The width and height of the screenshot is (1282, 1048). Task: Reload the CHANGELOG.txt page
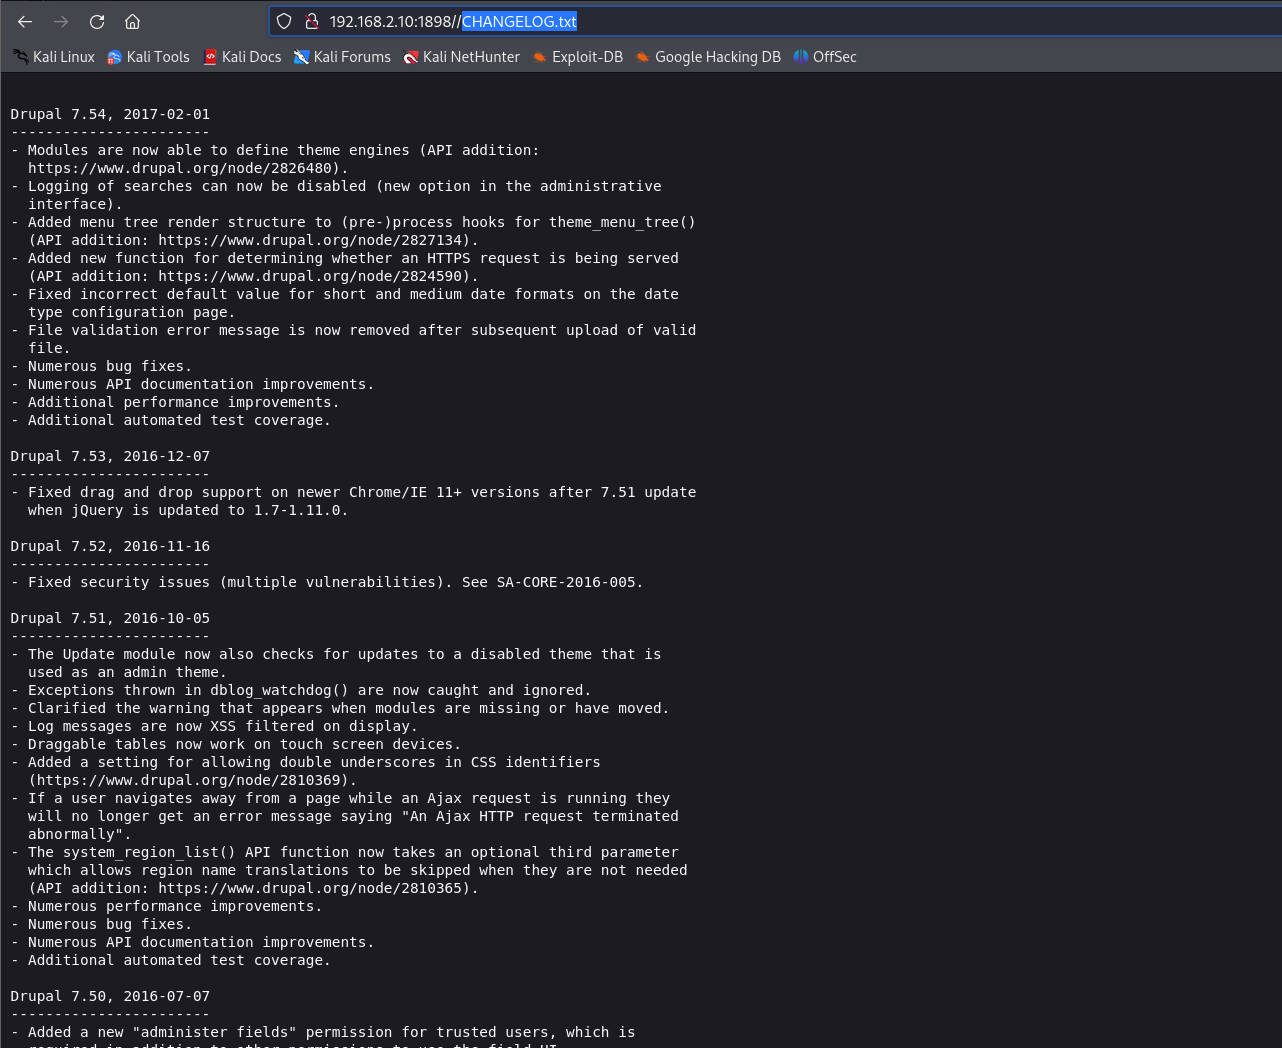point(97,21)
